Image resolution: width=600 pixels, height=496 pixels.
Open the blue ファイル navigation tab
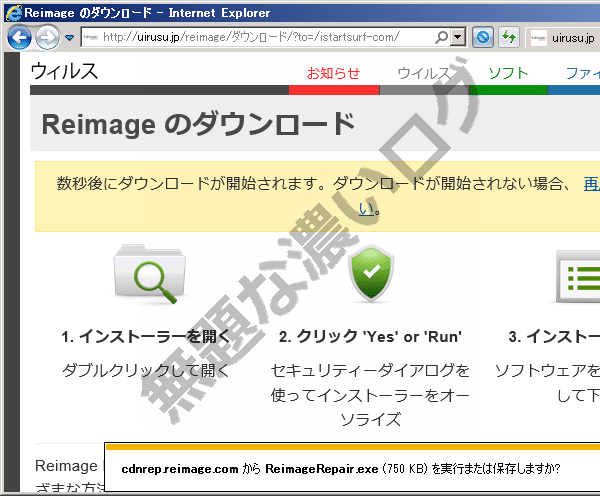click(582, 73)
